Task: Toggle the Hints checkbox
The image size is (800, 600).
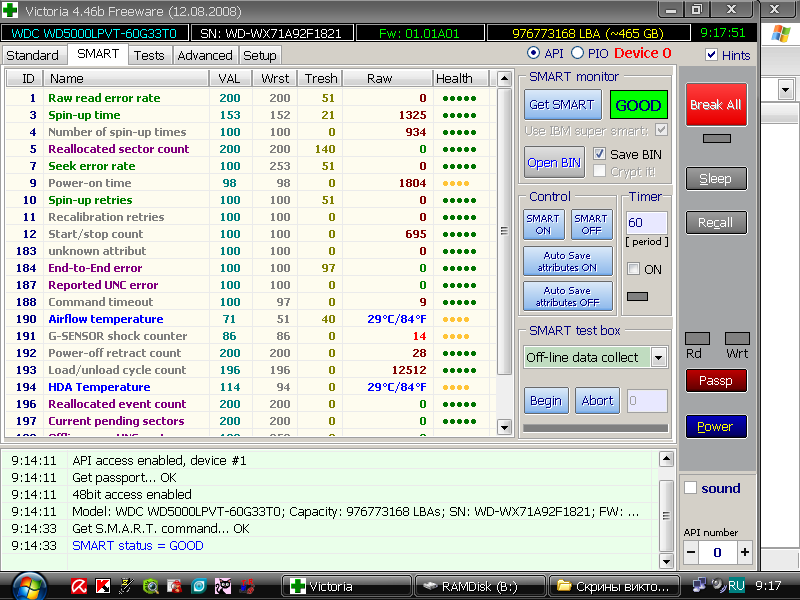Action: [x=711, y=55]
